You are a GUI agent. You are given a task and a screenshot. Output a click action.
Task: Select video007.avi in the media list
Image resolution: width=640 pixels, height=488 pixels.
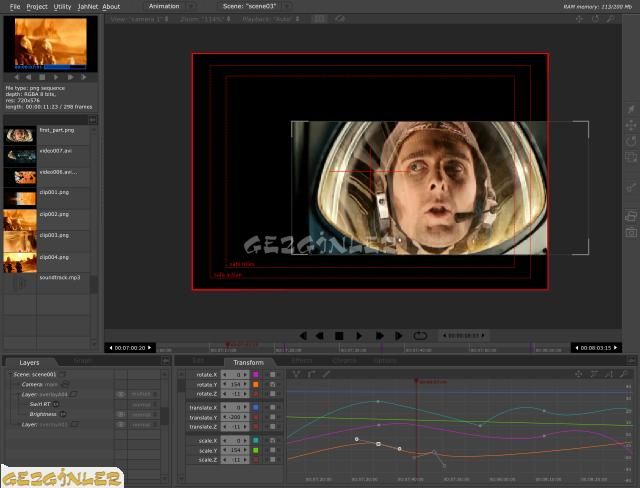click(47, 156)
